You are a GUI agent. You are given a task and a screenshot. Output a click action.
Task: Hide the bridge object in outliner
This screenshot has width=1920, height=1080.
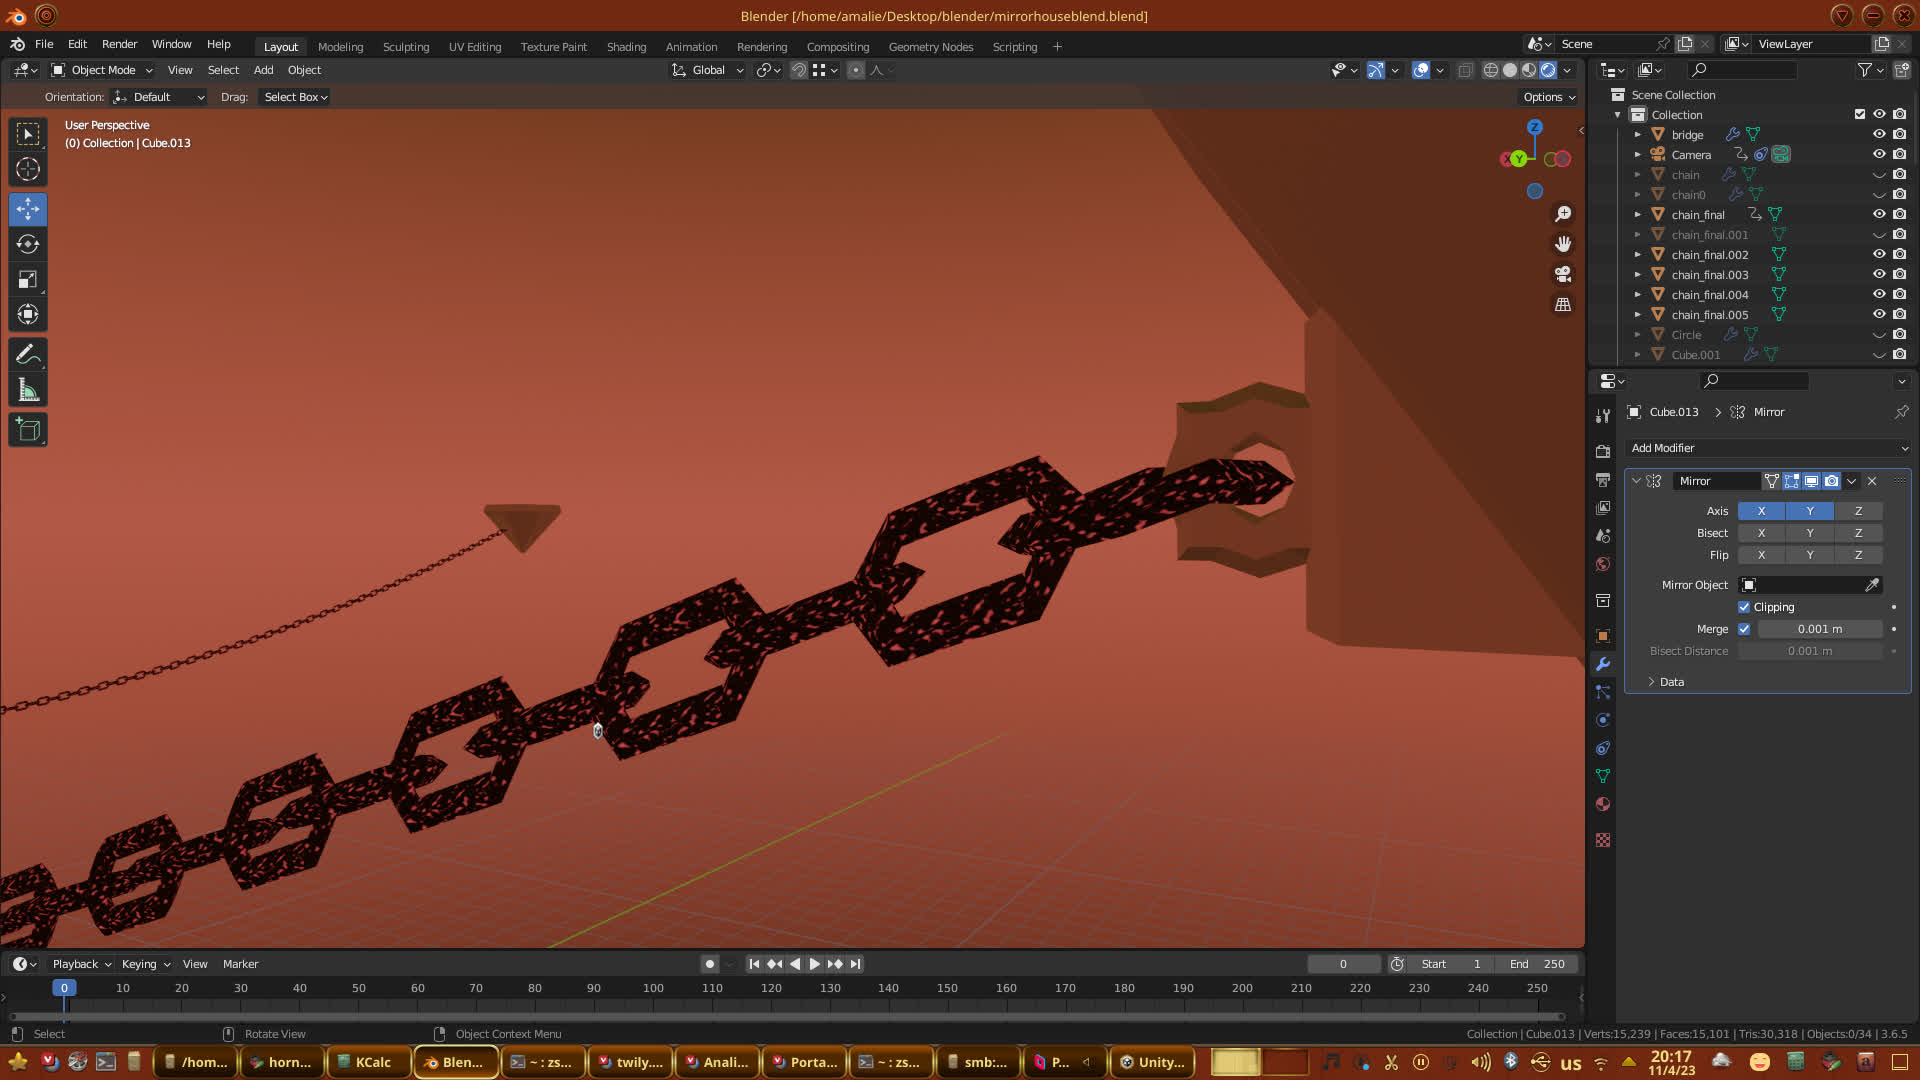click(x=1879, y=134)
